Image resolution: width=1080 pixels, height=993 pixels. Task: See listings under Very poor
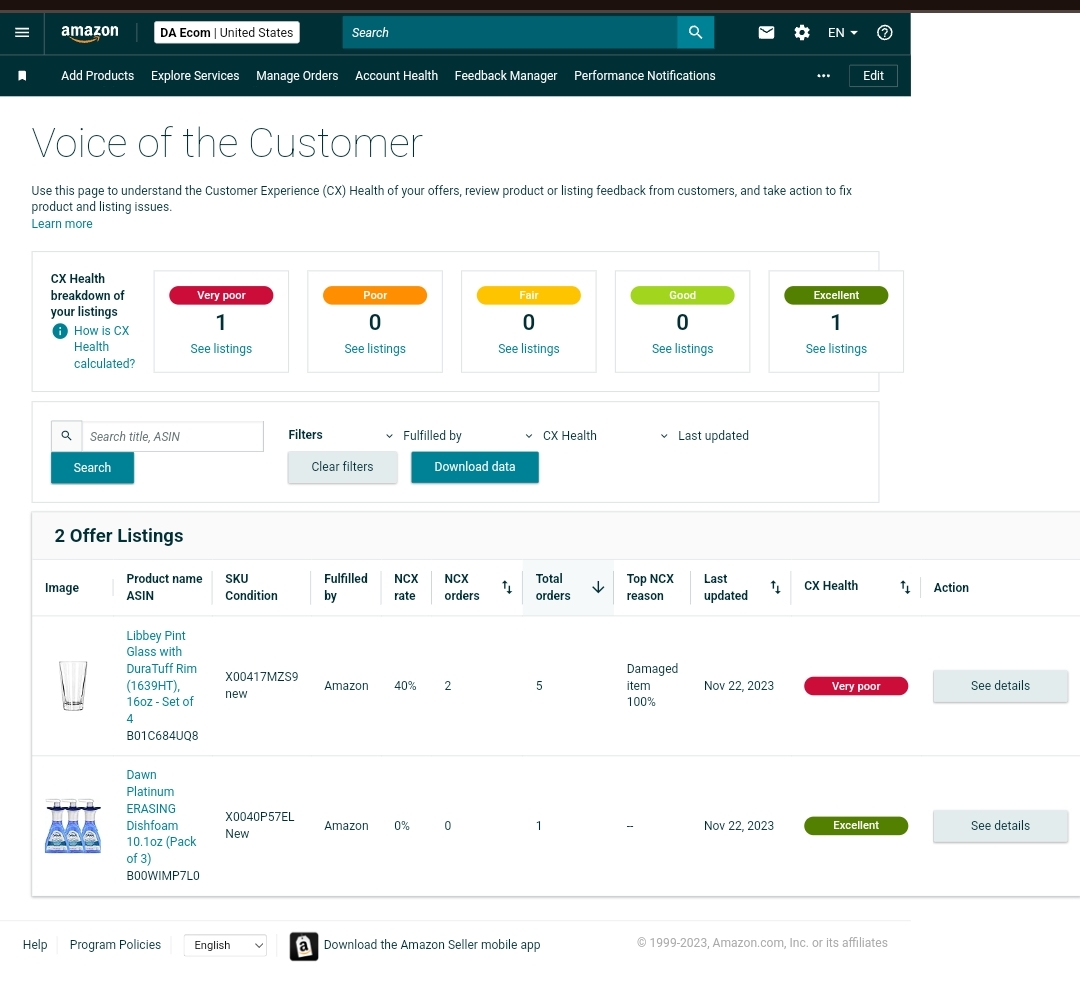[221, 349]
